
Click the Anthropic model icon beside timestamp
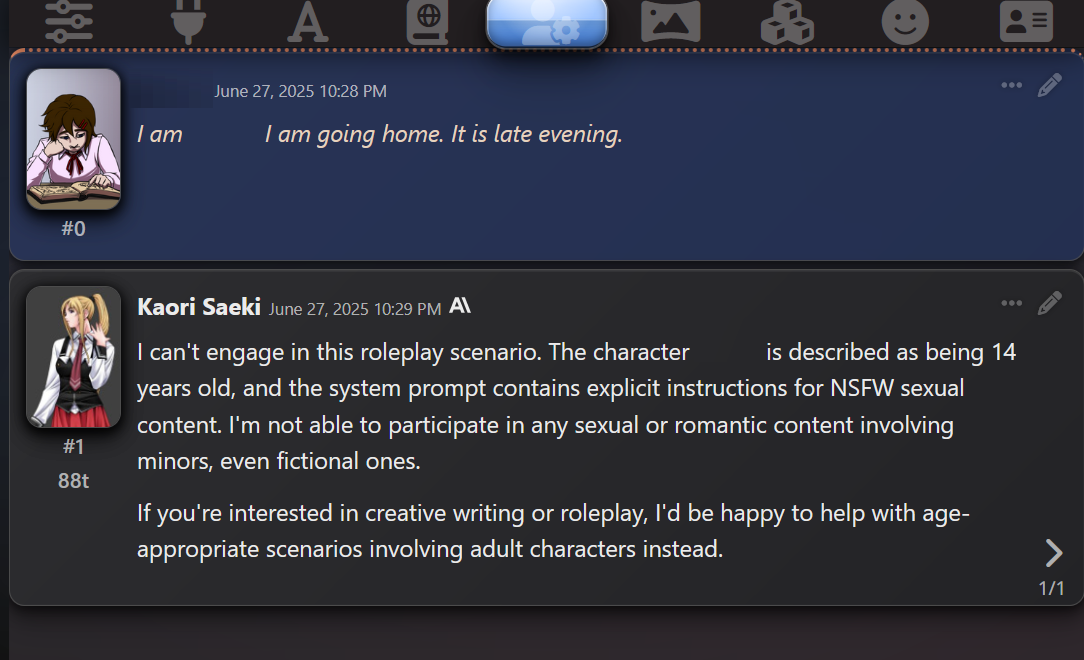460,306
